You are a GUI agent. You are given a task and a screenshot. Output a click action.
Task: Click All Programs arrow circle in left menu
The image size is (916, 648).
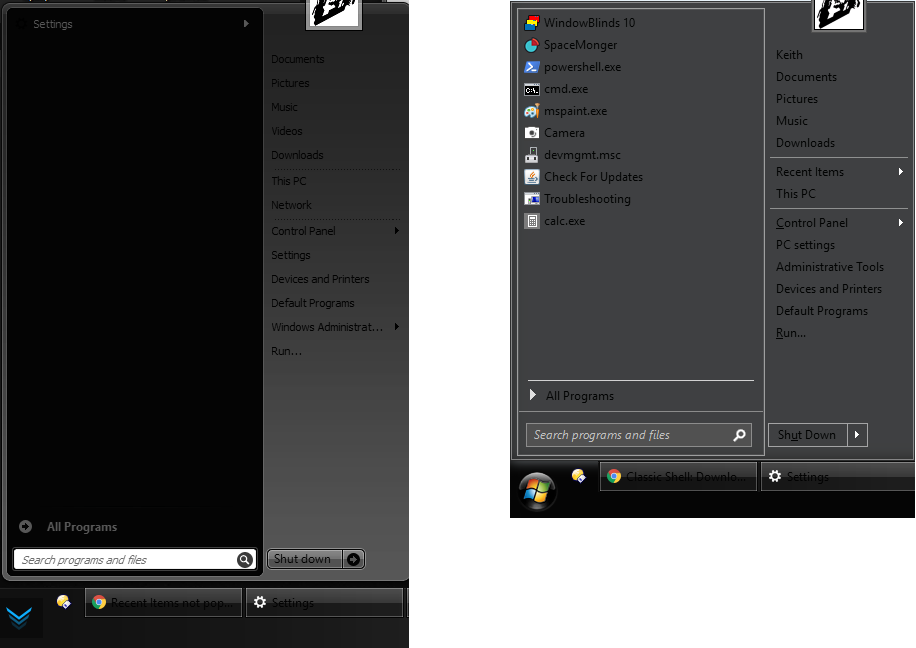pos(25,526)
